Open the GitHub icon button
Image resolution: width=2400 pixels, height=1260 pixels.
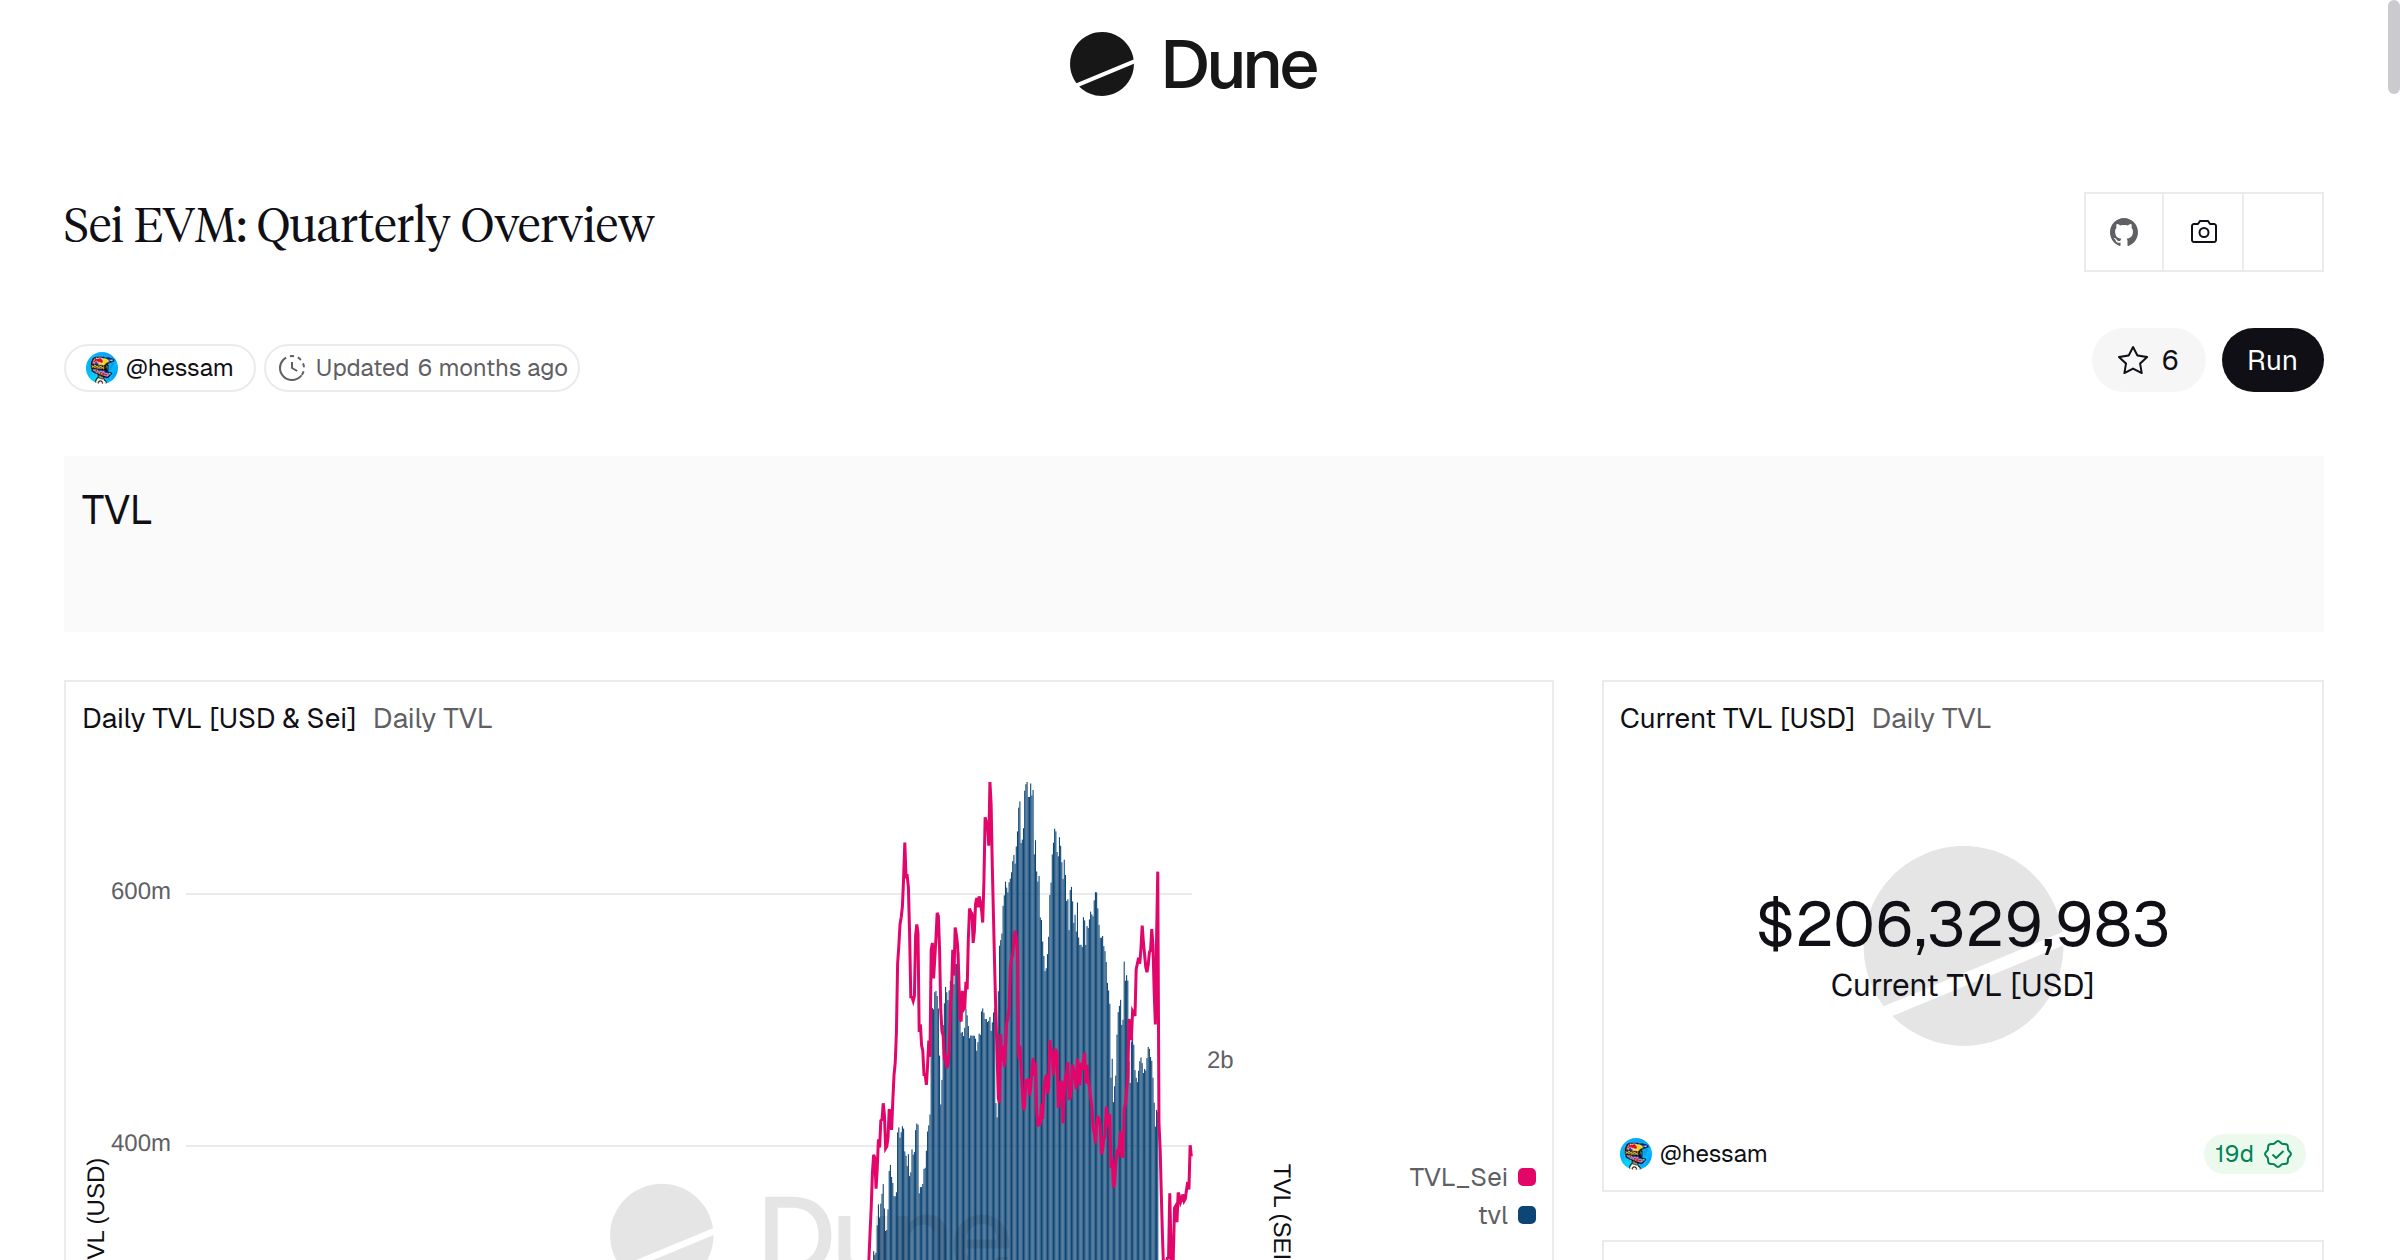tap(2123, 232)
